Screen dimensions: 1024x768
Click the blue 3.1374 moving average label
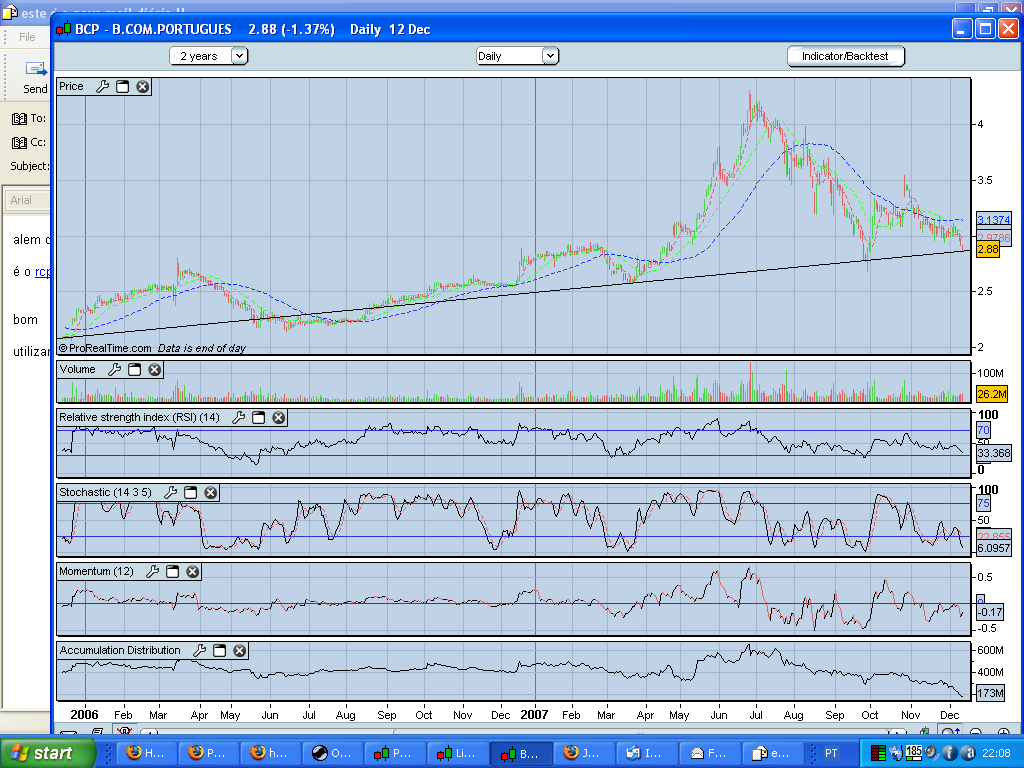(994, 219)
